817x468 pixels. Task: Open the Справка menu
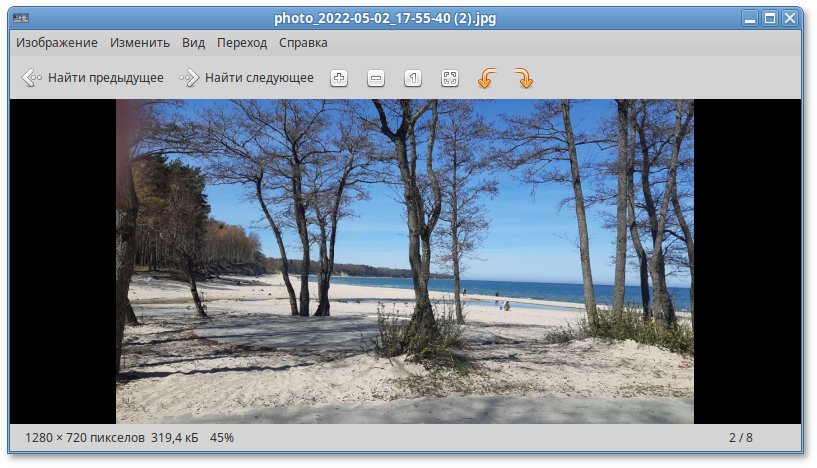pyautogui.click(x=303, y=43)
